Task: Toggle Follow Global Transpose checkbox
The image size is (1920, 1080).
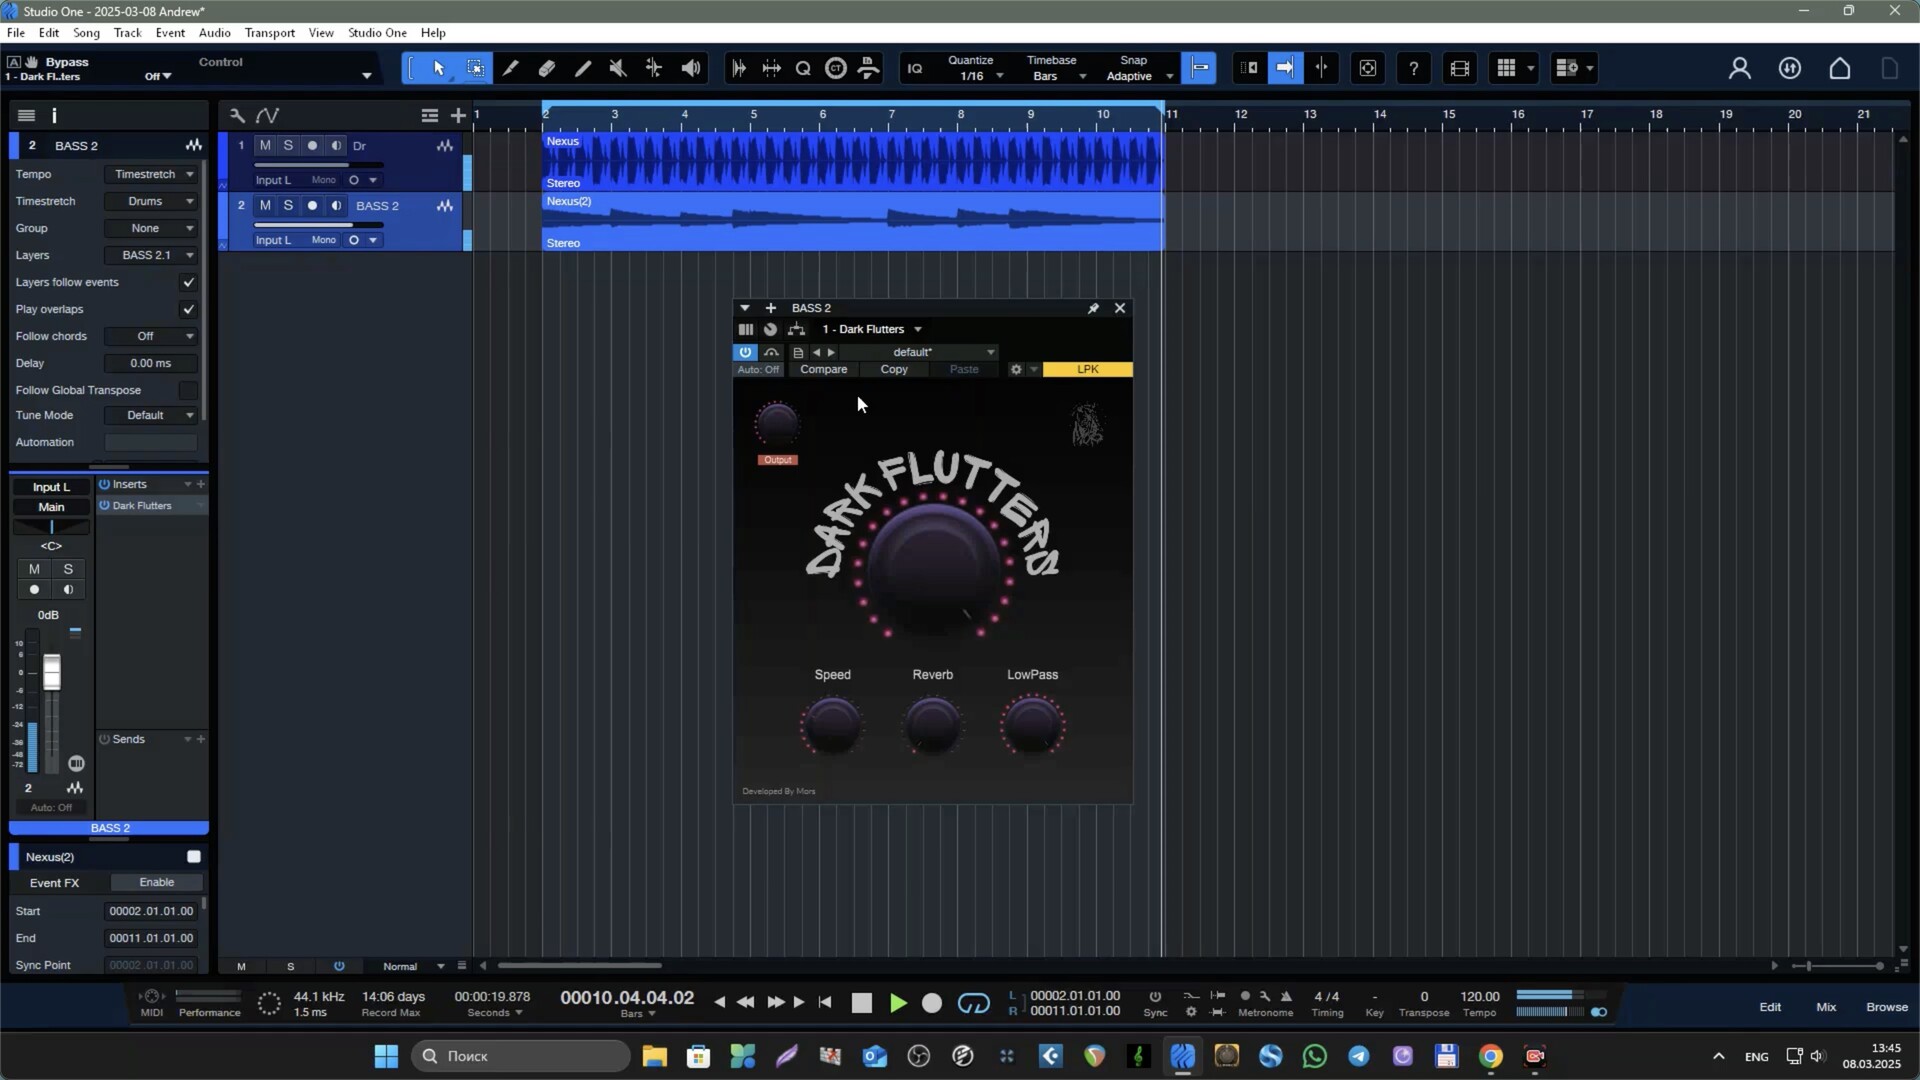Action: [188, 390]
